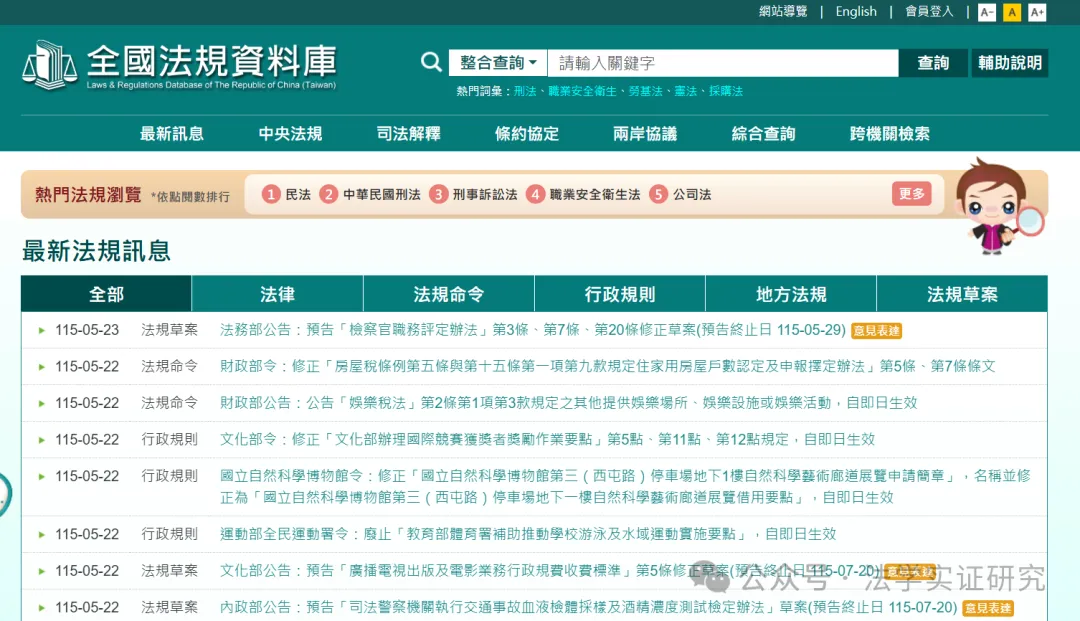The image size is (1080, 621).
Task: Click the 最新法規訊息 heading
Action: (96, 251)
